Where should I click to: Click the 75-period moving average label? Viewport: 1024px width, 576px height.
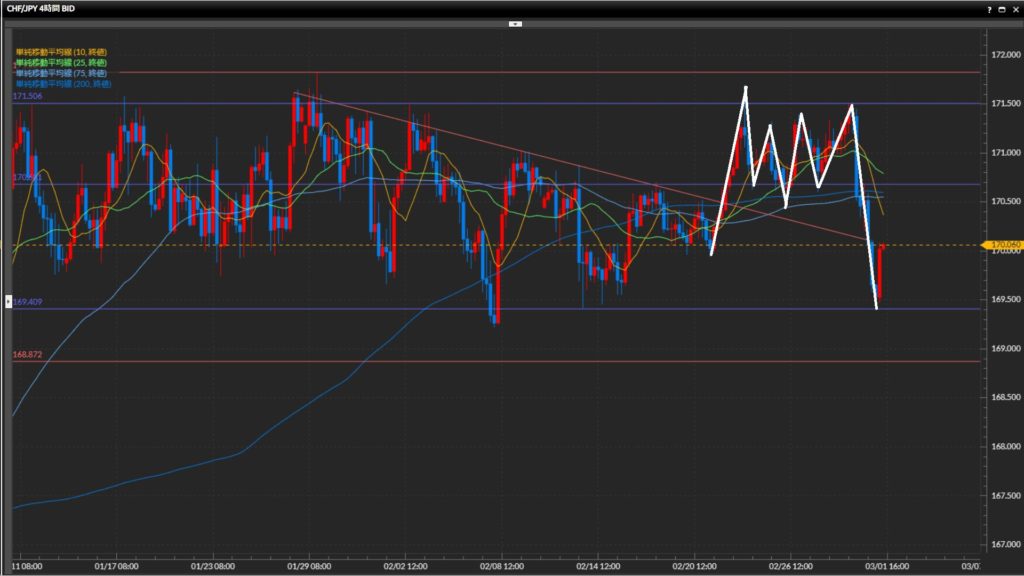pos(62,71)
